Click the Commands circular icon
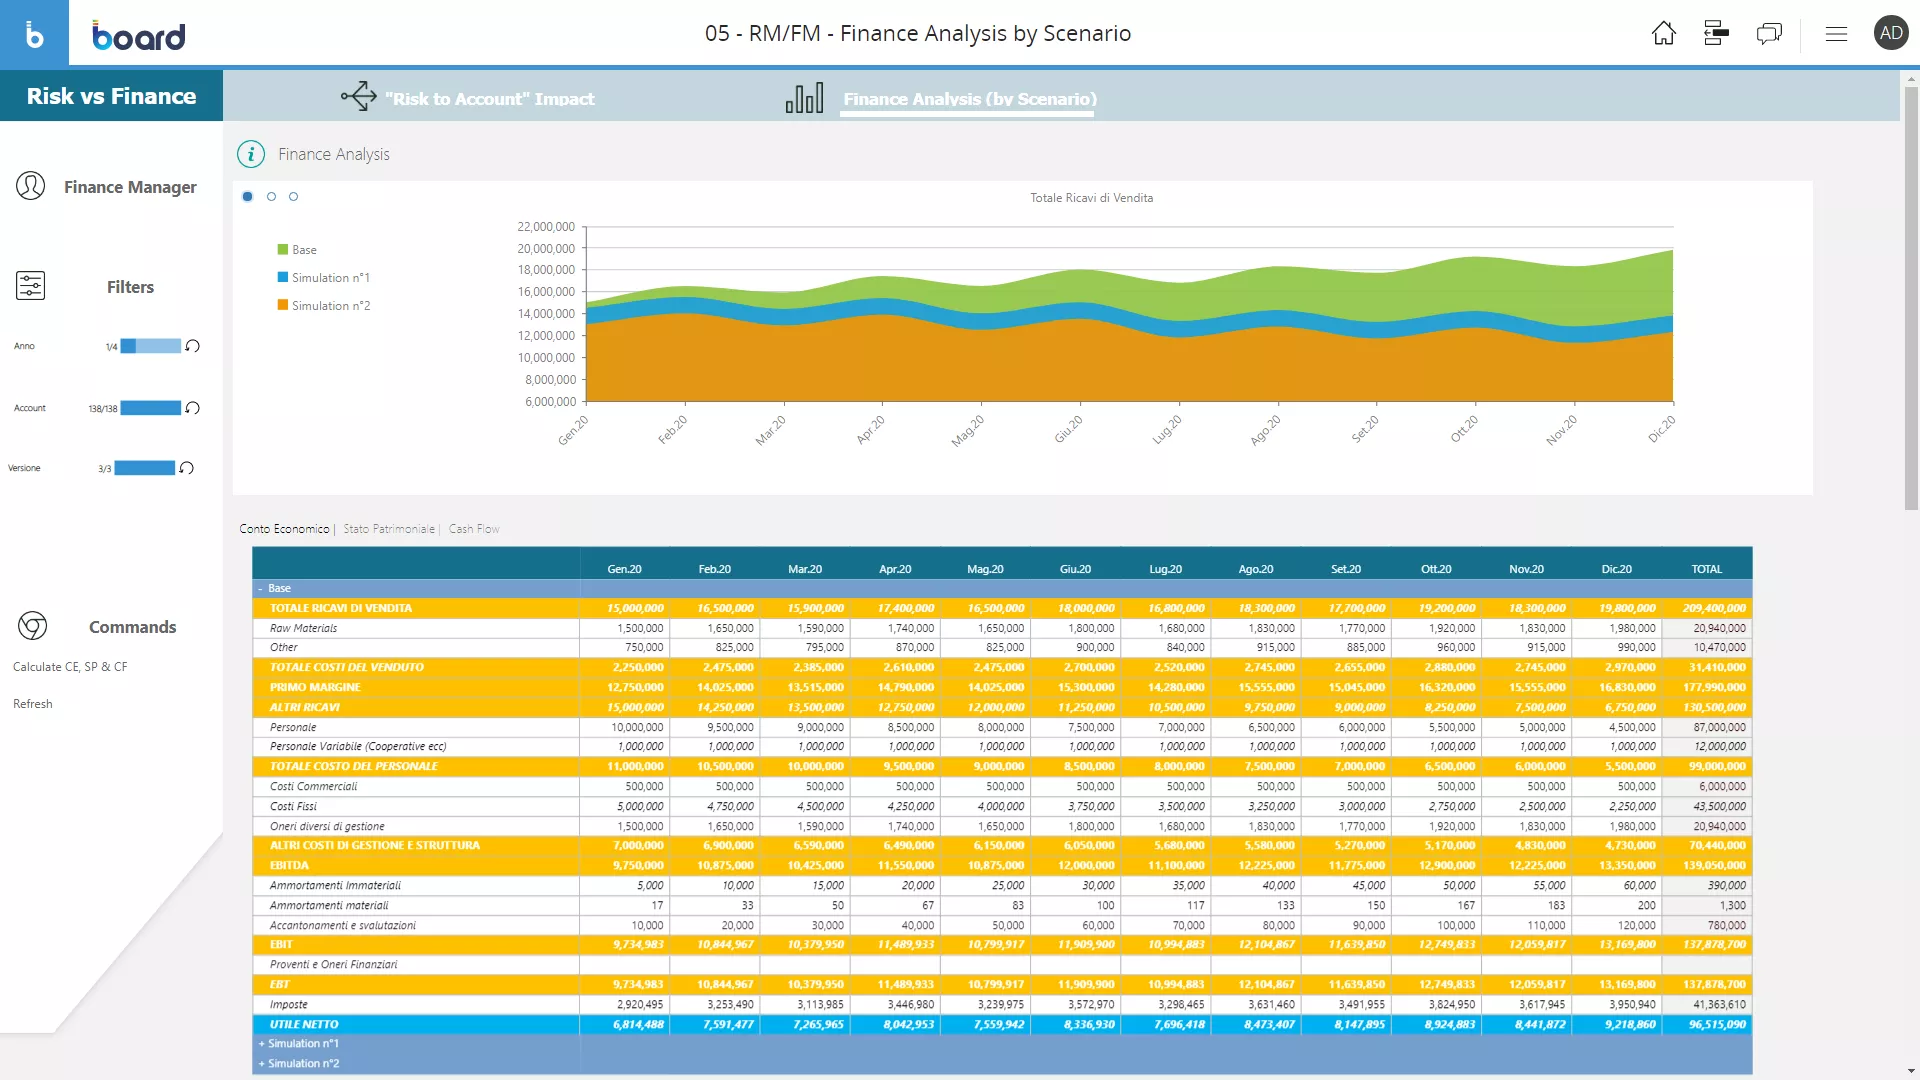 [x=33, y=626]
